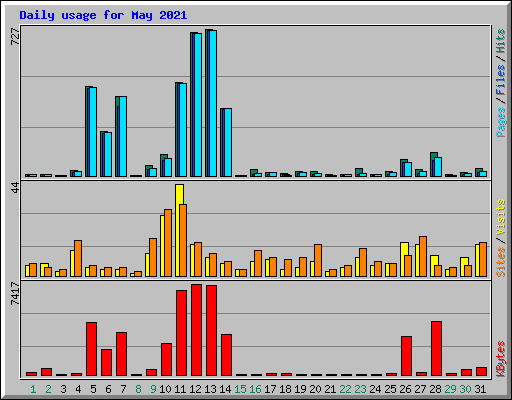Viewport: 512px width, 400px height.
Task: Click the red KBytes bar for day 12
Action: [196, 330]
